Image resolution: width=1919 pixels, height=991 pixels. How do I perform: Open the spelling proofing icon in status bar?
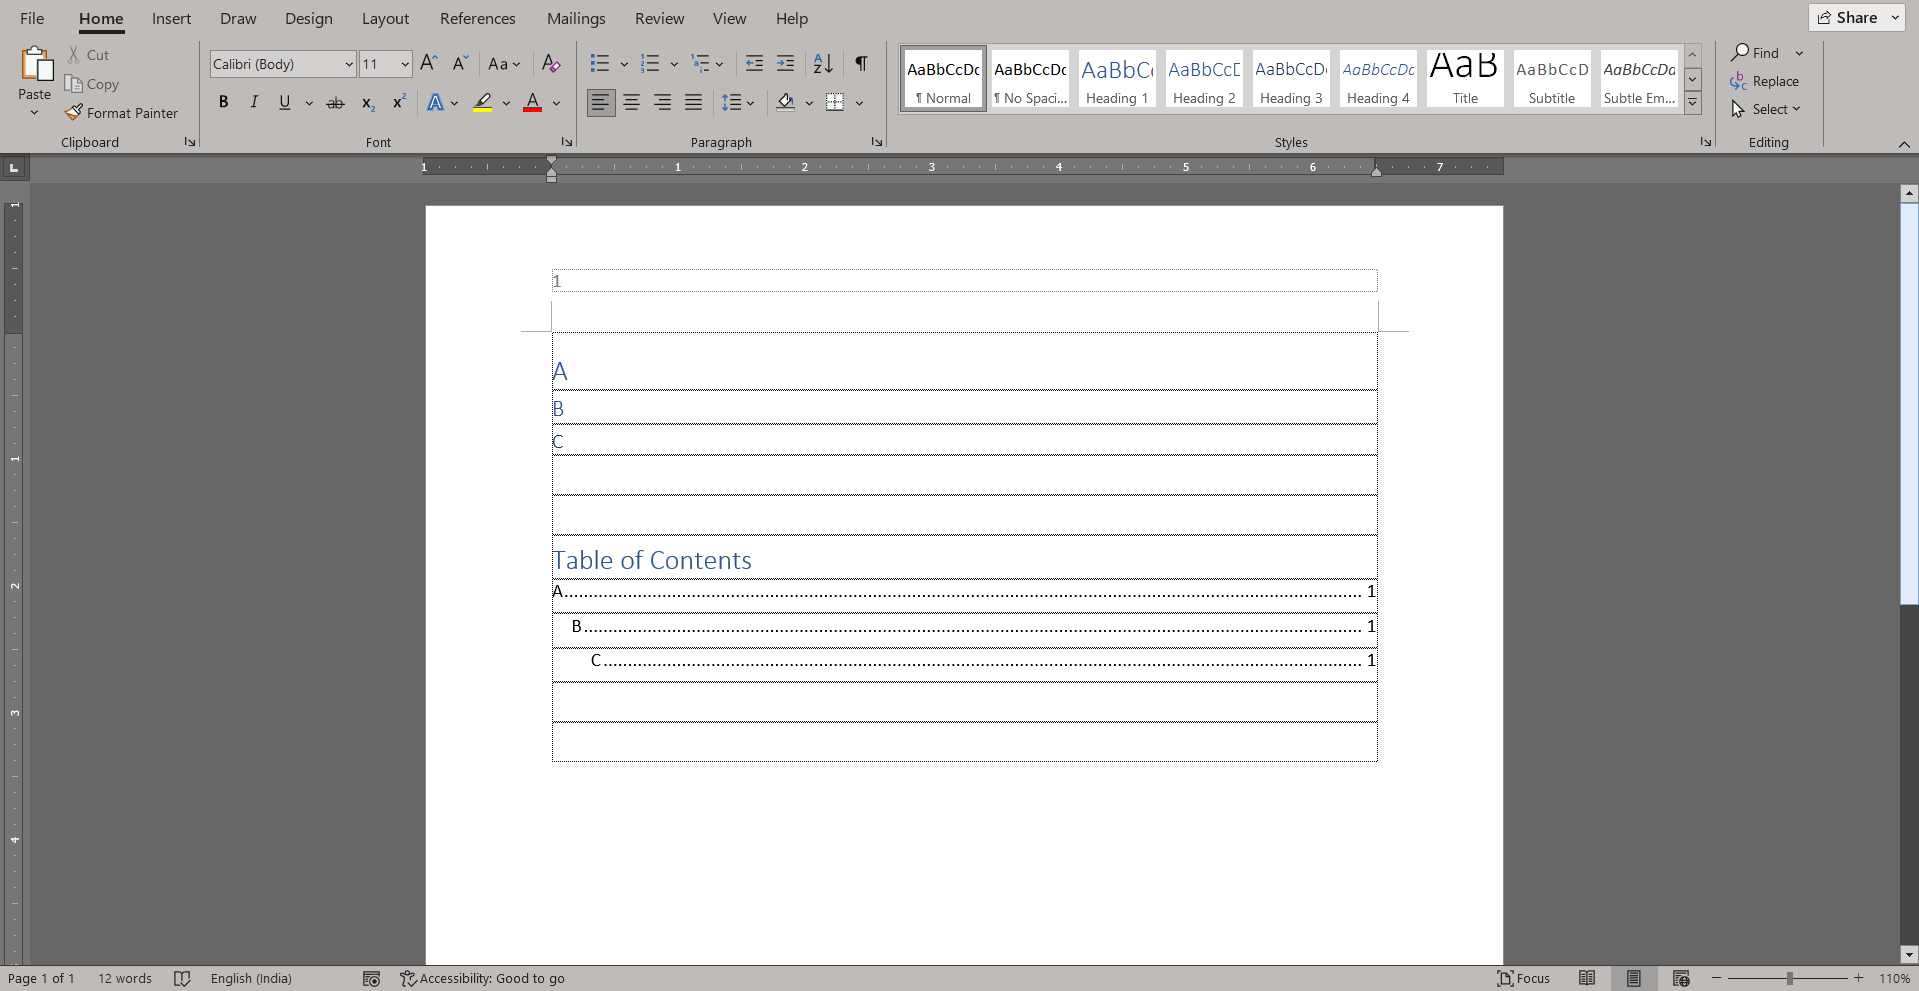pos(182,978)
